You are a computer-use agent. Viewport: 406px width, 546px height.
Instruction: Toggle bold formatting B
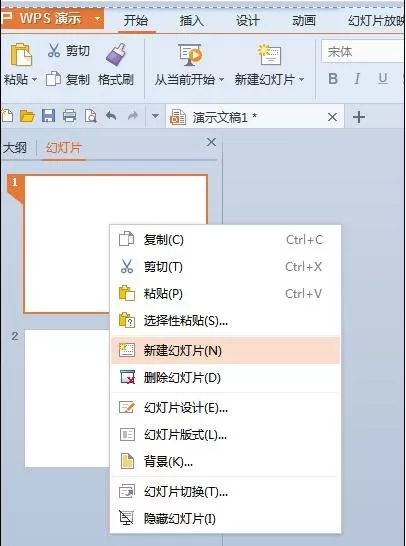tap(333, 79)
